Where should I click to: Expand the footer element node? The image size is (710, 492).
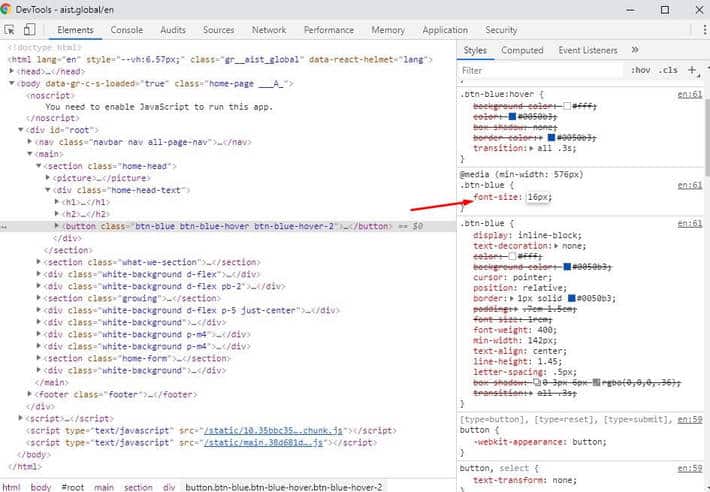(30, 394)
